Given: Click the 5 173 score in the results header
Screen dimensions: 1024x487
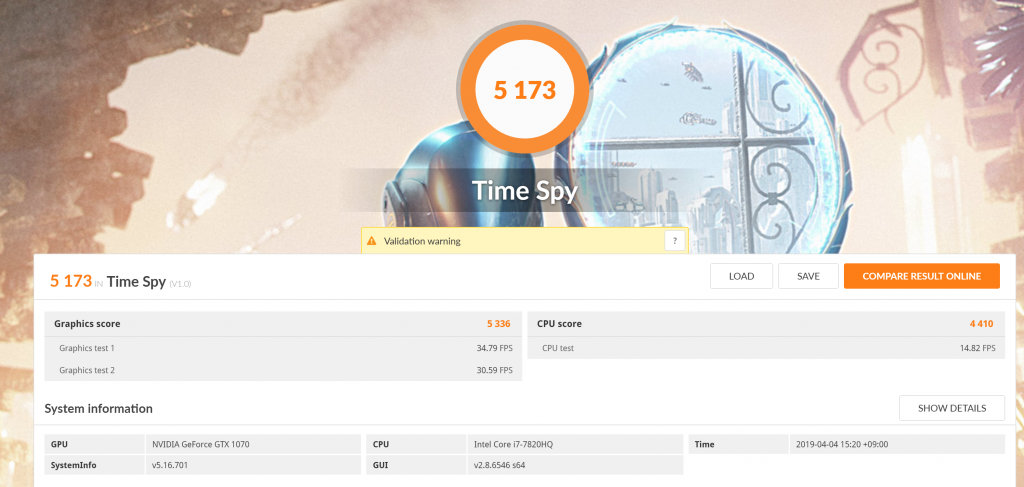Looking at the screenshot, I should point(71,281).
